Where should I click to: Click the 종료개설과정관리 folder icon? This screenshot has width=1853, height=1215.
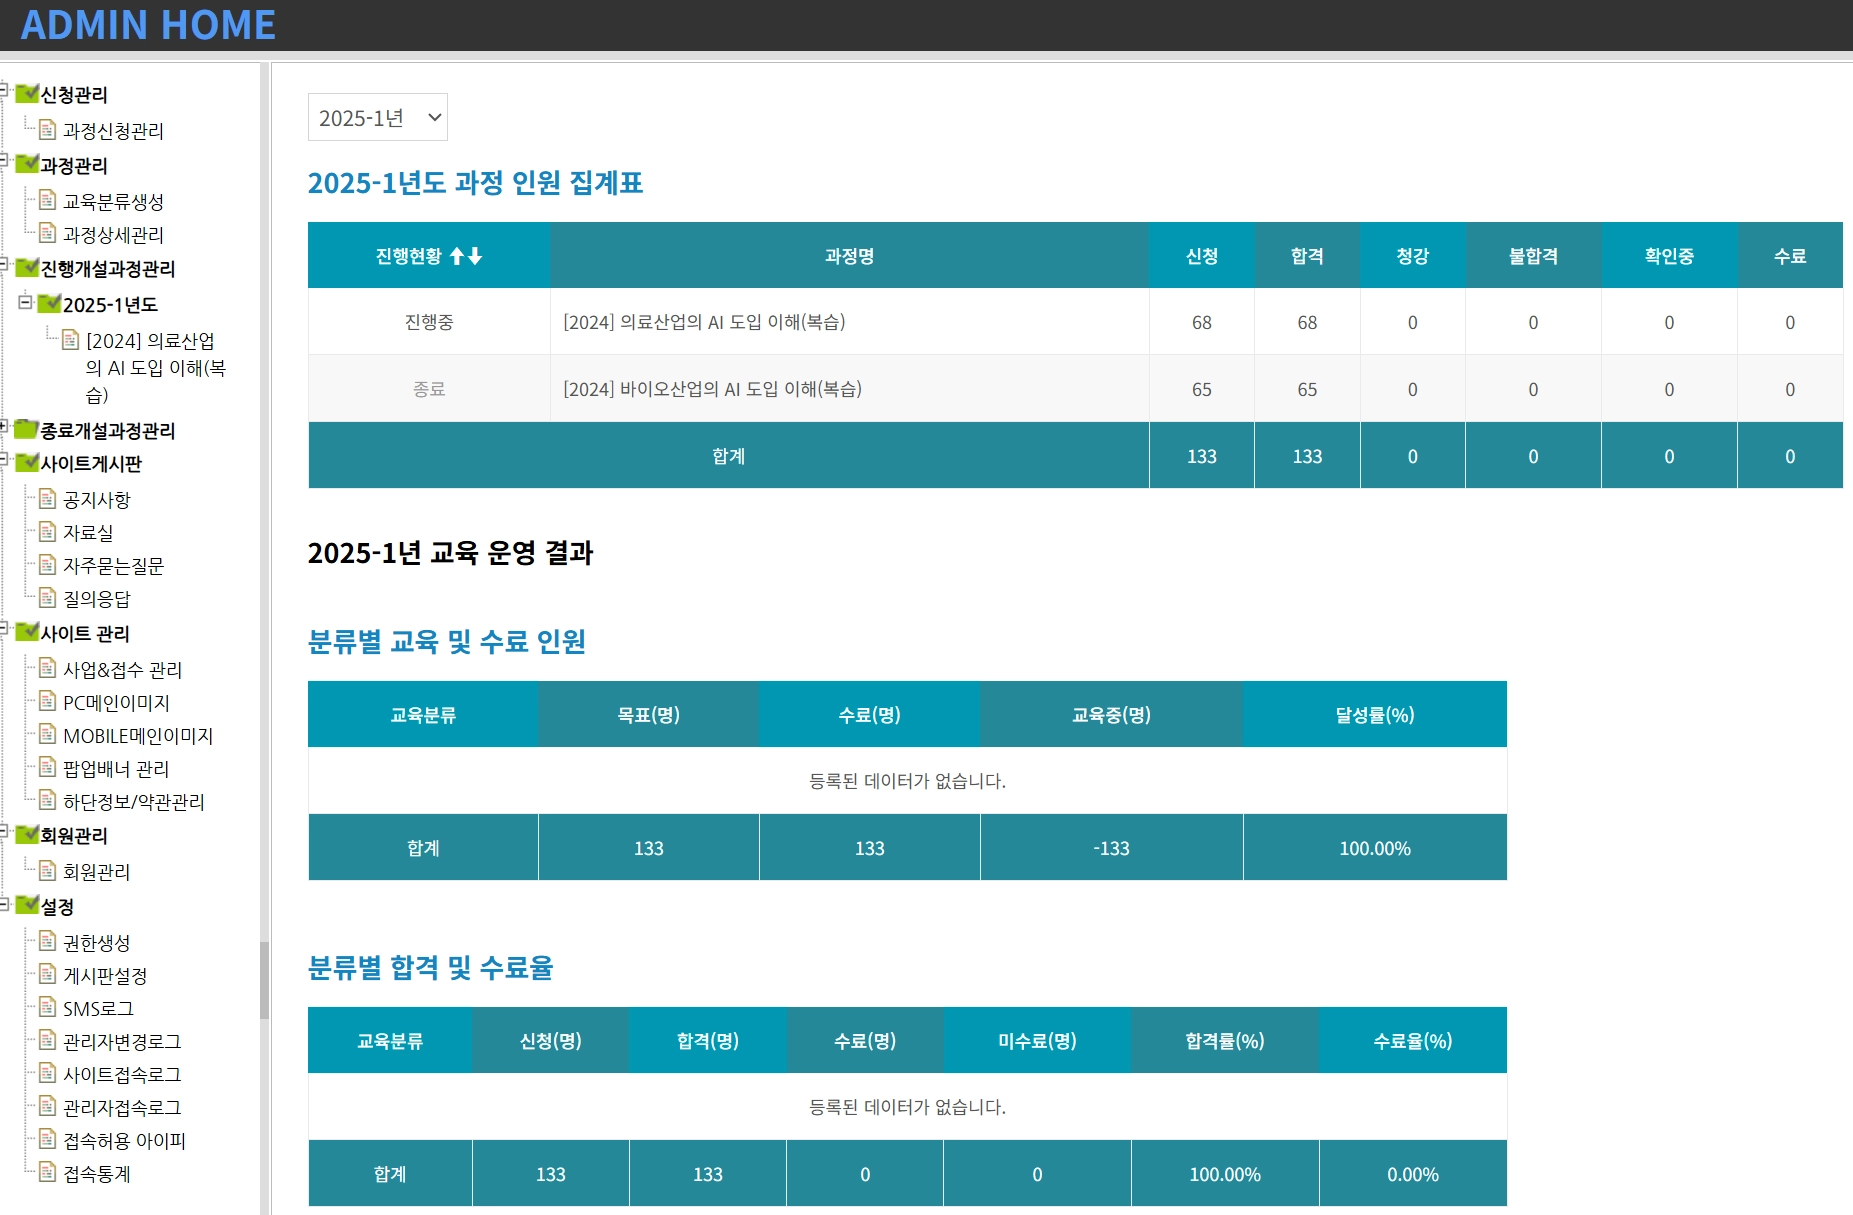(x=27, y=430)
